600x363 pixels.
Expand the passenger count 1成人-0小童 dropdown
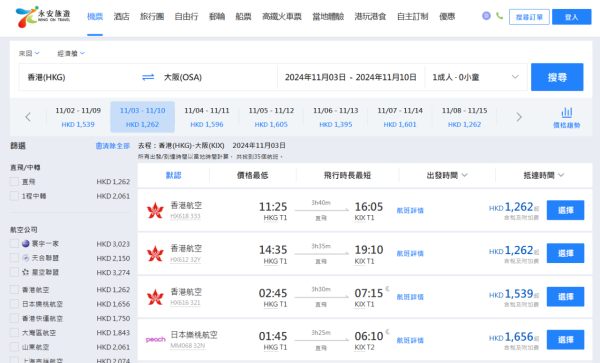[x=476, y=77]
